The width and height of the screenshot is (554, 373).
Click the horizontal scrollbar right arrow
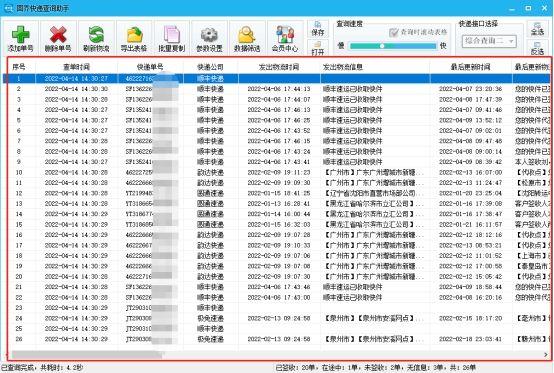[x=546, y=354]
